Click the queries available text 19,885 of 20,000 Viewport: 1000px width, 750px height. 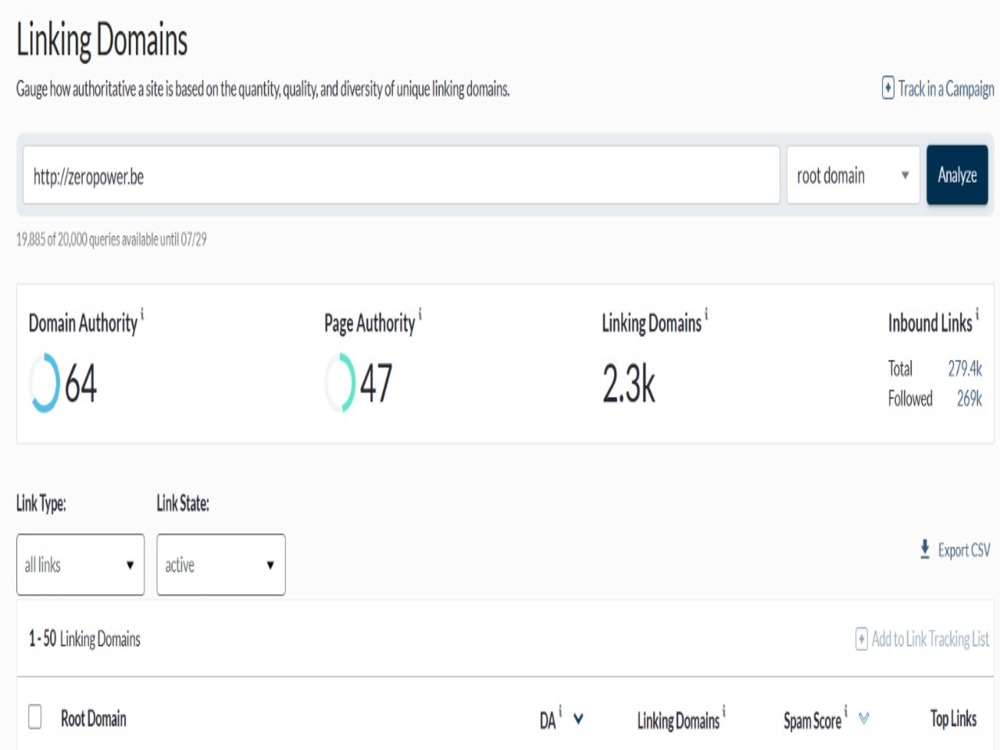111,240
